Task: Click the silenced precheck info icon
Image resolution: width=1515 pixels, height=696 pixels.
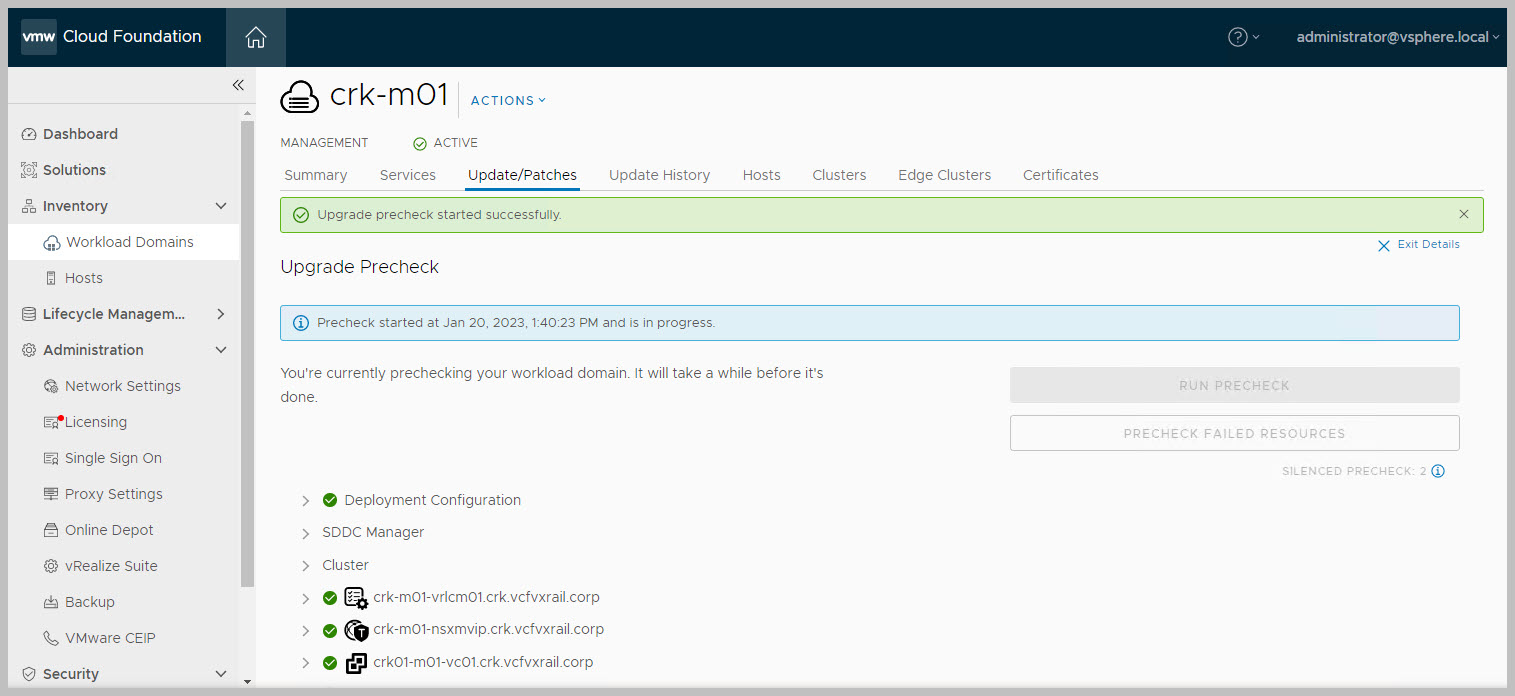Action: click(x=1438, y=471)
